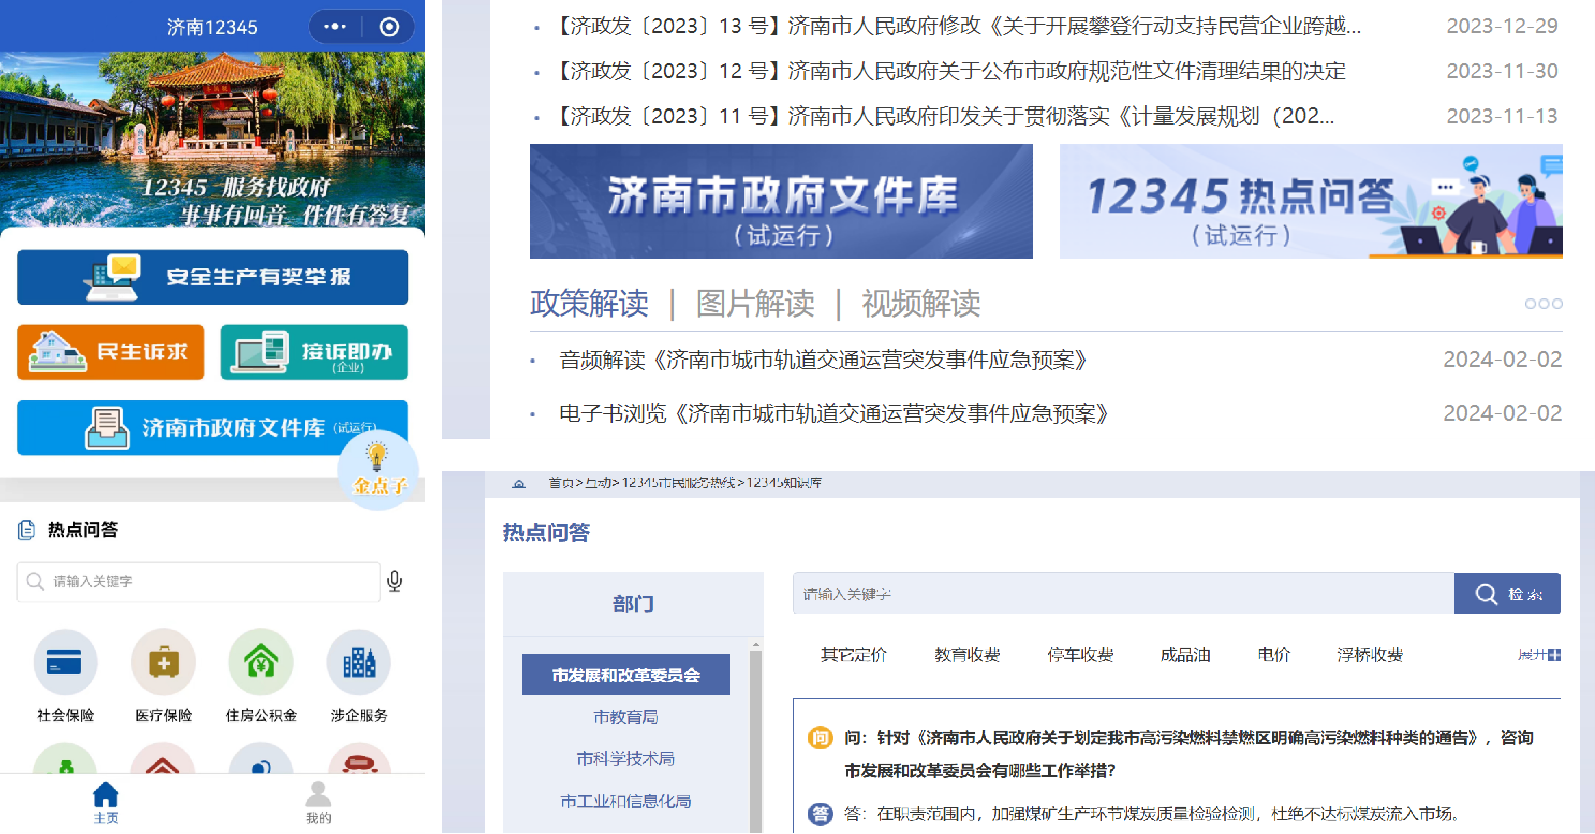
Task: Select the 视频解读 tab
Action: click(921, 304)
